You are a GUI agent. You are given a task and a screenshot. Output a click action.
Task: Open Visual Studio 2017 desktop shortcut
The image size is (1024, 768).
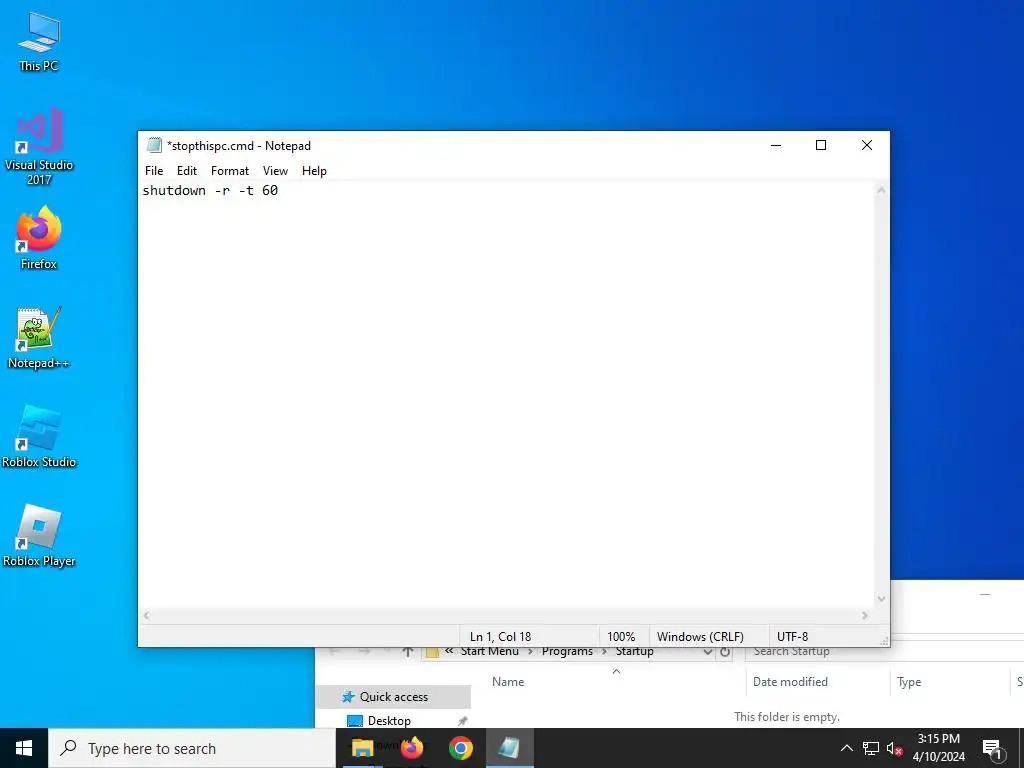pos(39,146)
